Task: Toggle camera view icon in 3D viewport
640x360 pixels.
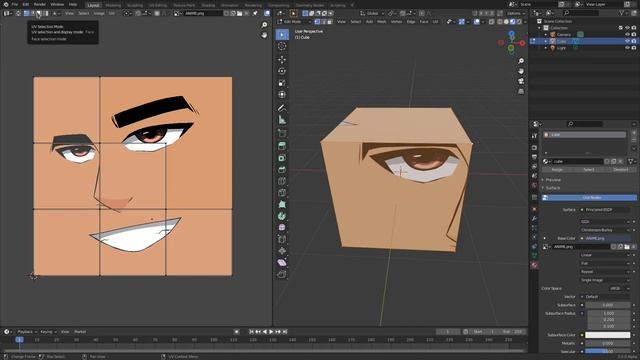Action: tap(521, 81)
